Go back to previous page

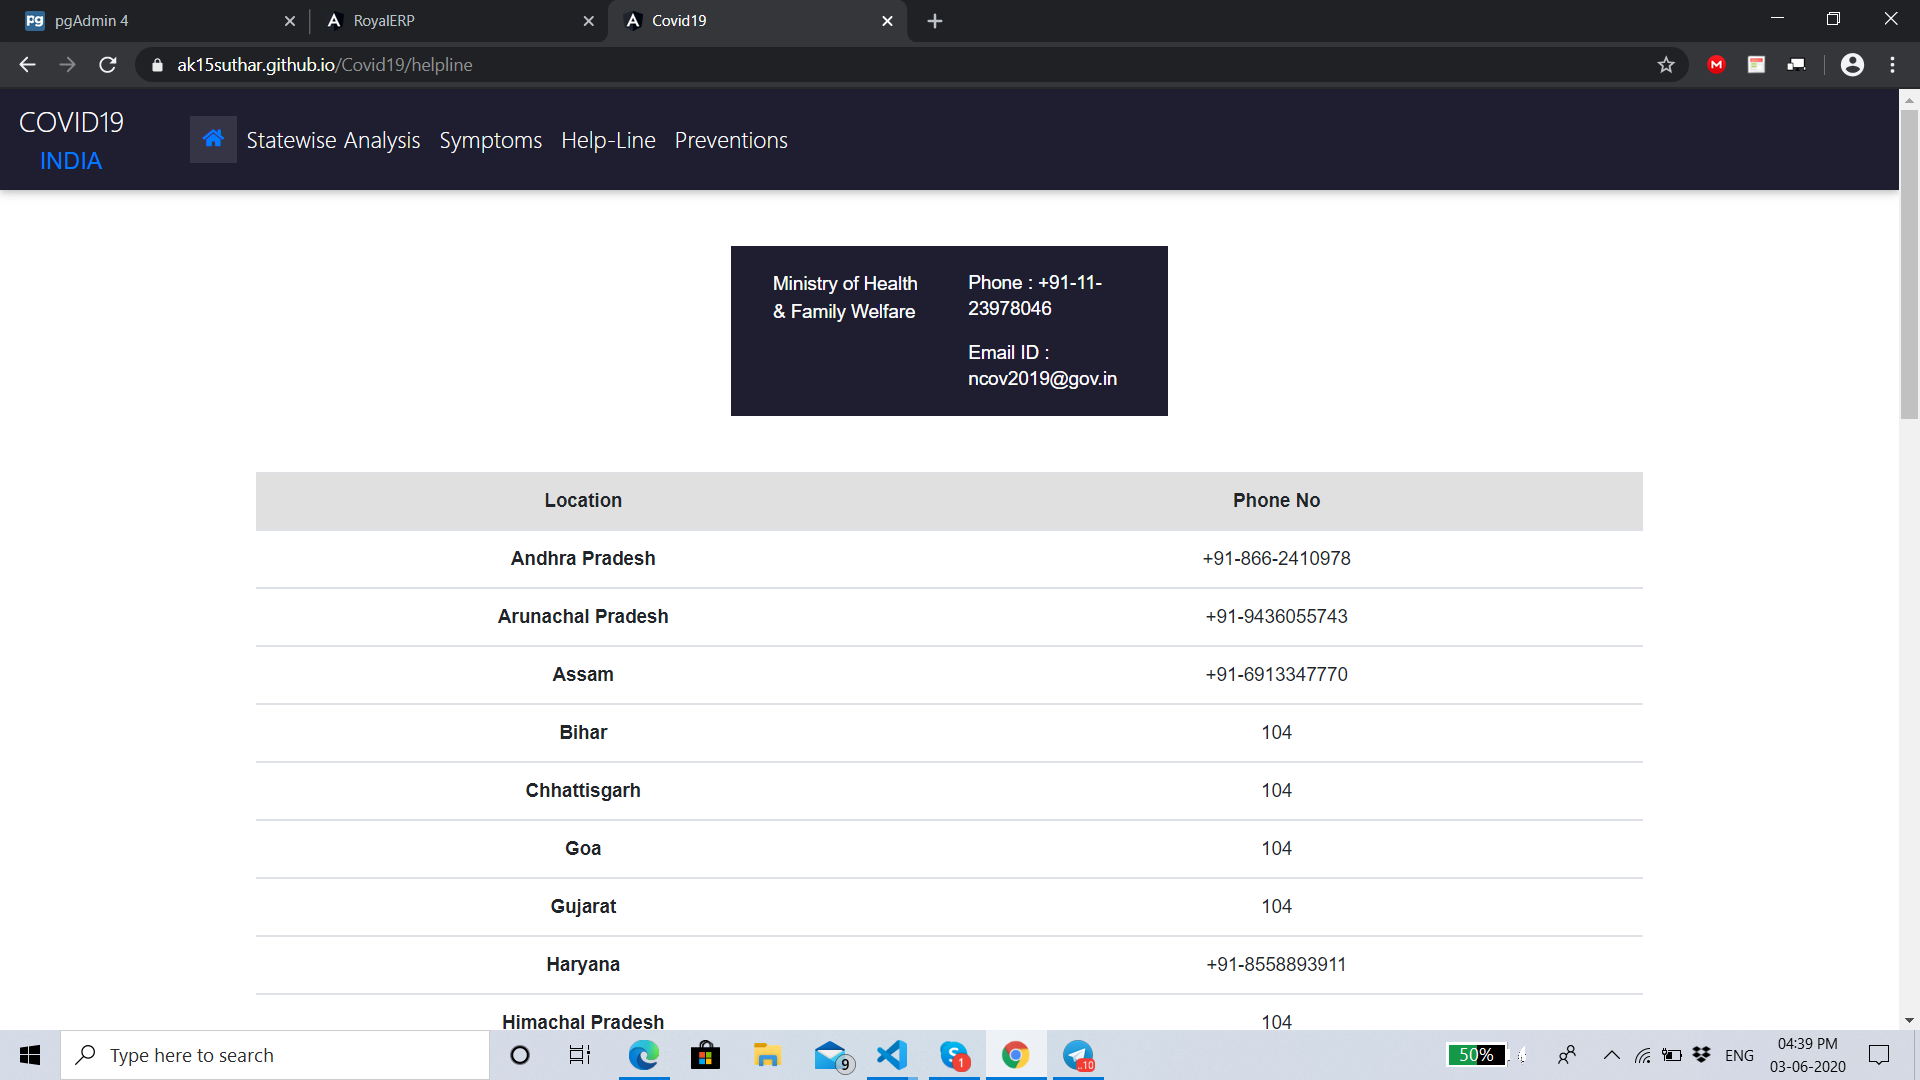(27, 65)
